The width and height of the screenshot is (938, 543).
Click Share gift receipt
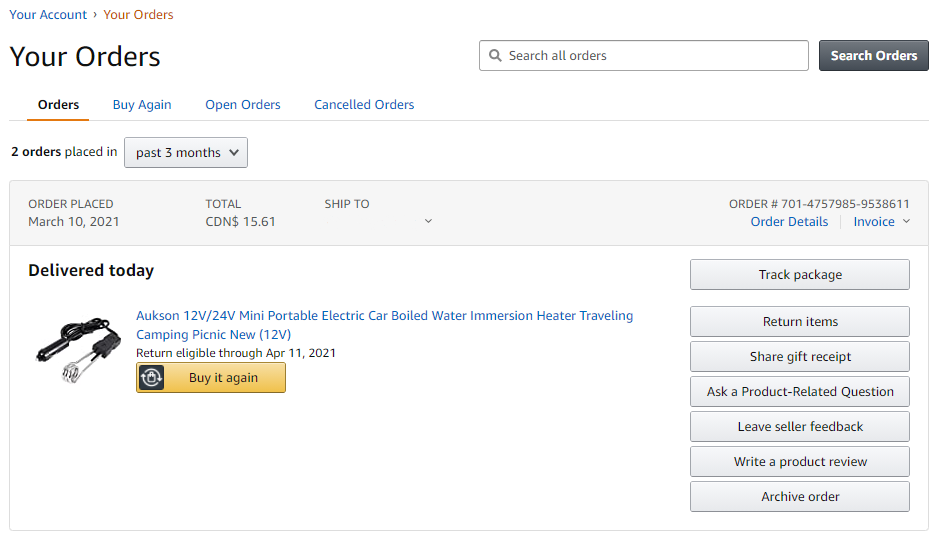[x=800, y=357]
